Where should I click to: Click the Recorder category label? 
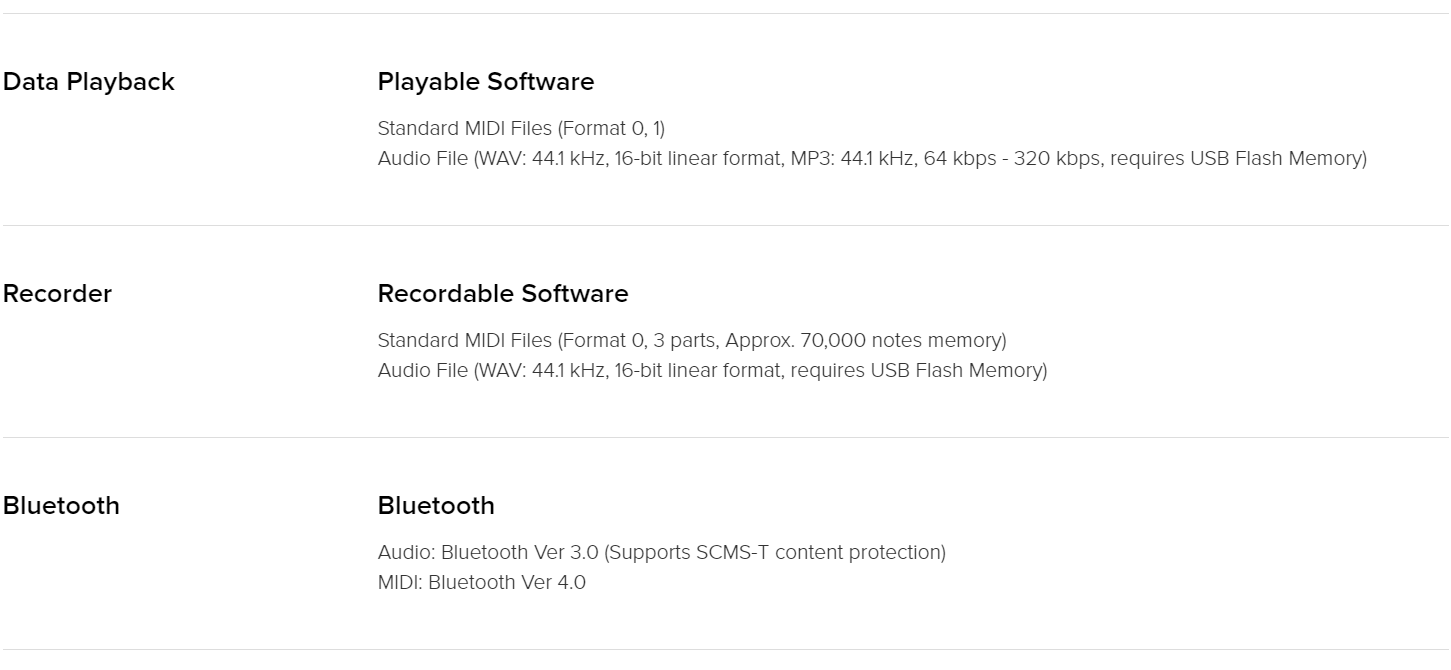(x=57, y=294)
